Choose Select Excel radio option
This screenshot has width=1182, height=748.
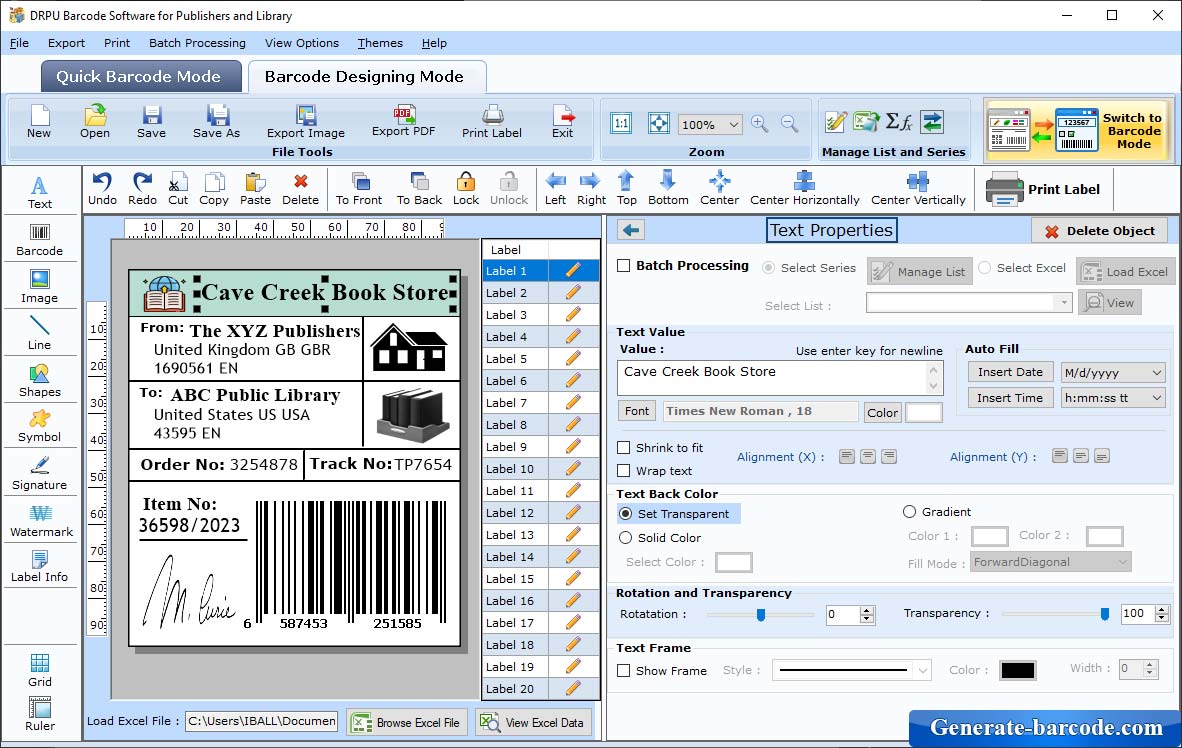(x=984, y=268)
